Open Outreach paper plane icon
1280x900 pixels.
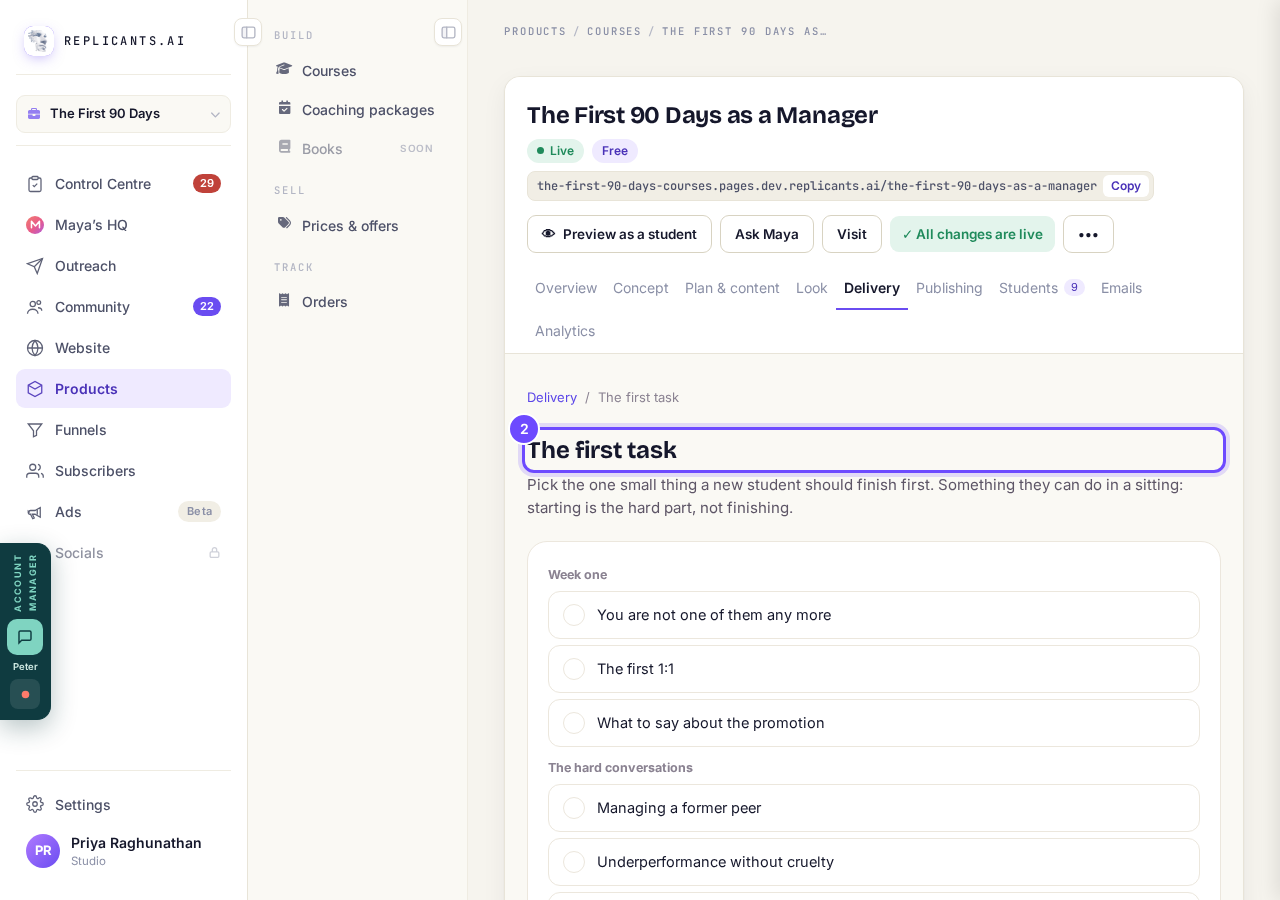click(35, 266)
